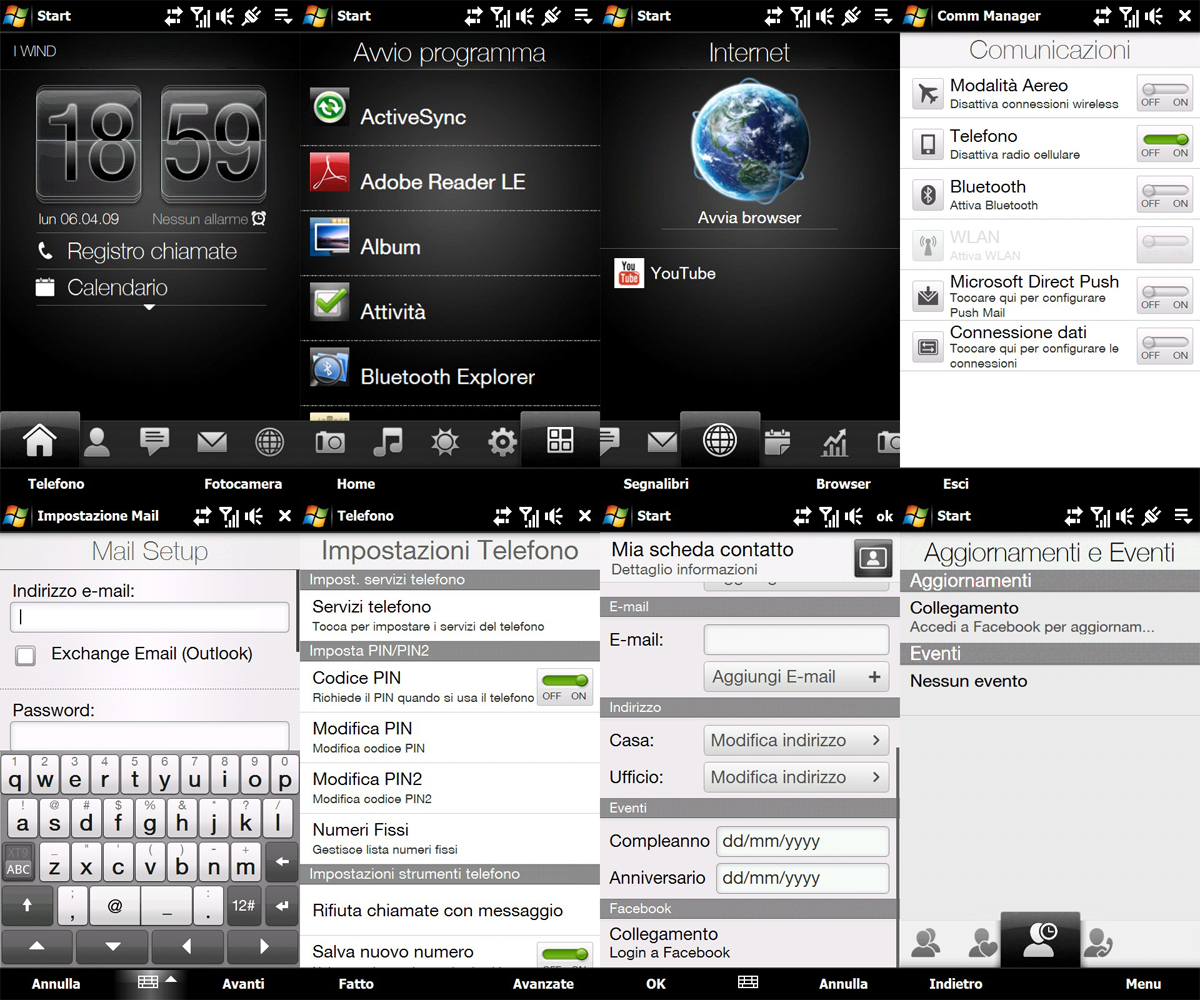Tap the YouTube icon

(x=629, y=274)
